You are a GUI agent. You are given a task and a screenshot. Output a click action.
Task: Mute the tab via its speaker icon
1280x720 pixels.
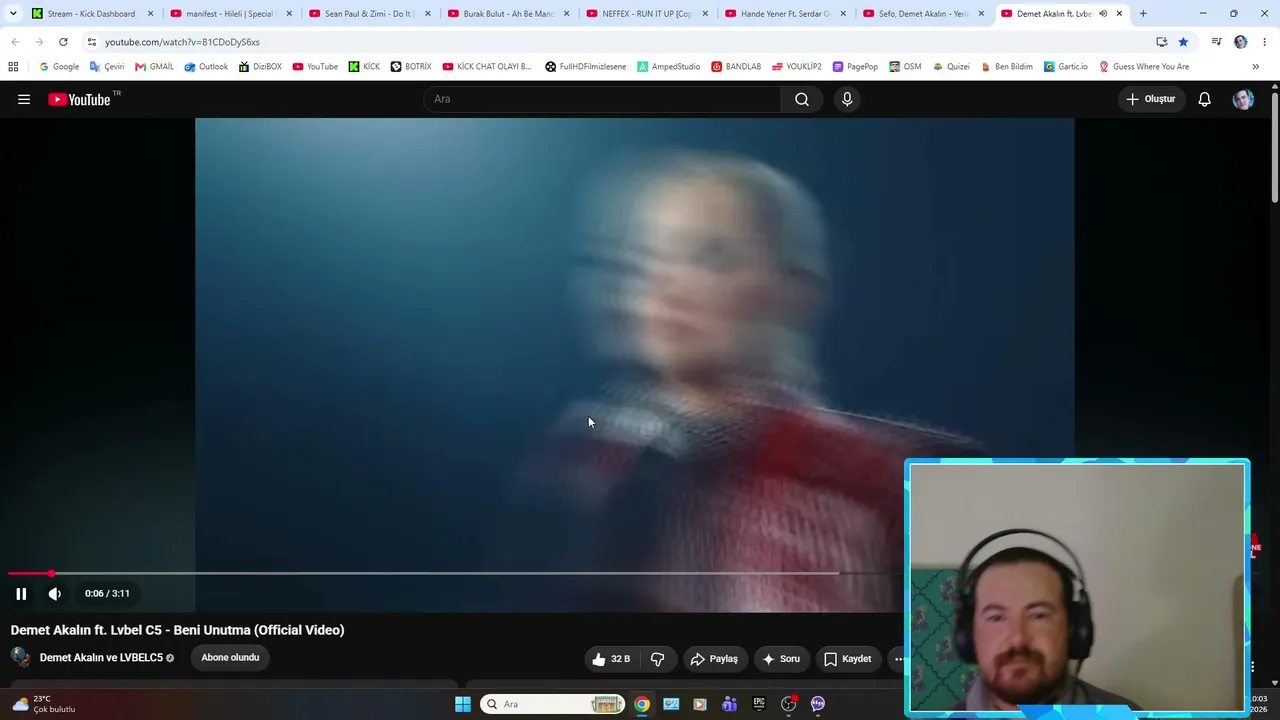pyautogui.click(x=1103, y=14)
